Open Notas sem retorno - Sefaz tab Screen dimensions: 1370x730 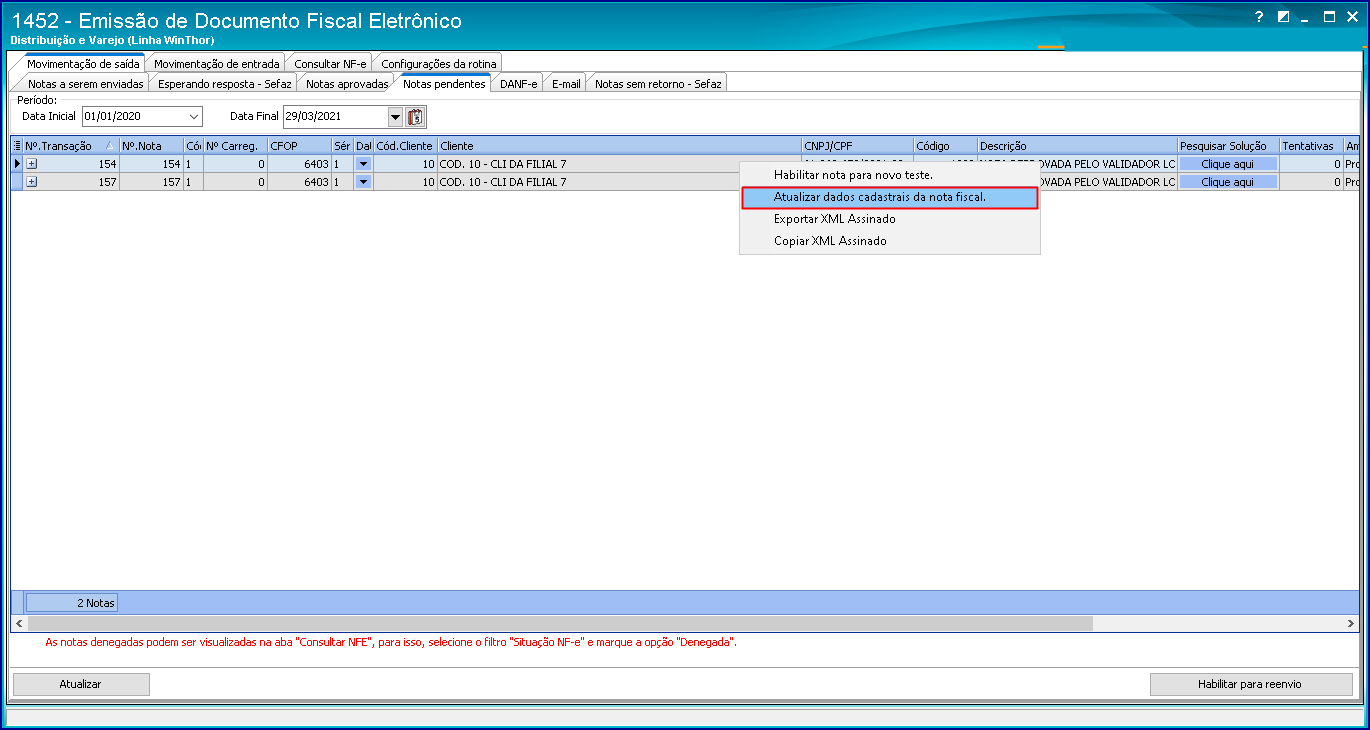[x=658, y=84]
